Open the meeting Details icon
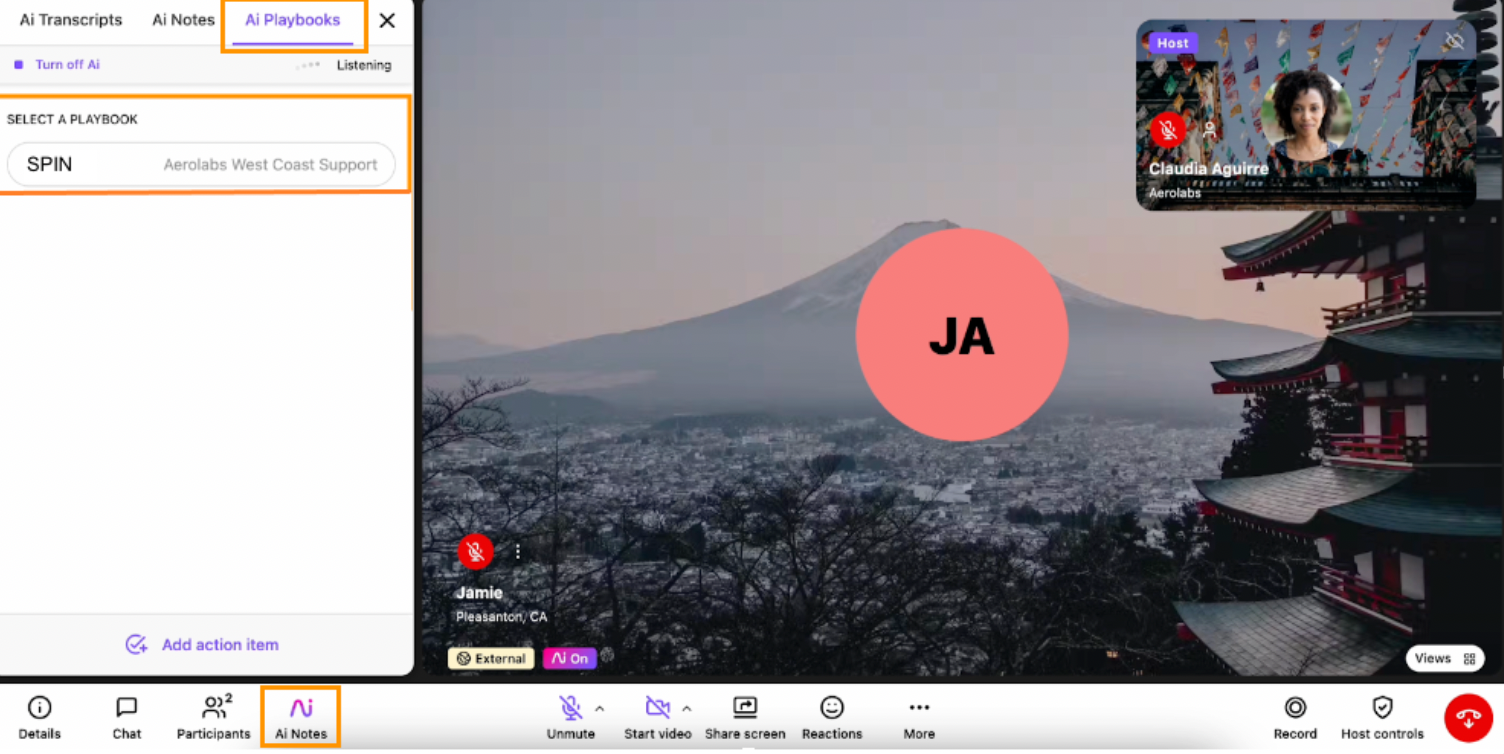The height and width of the screenshot is (754, 1504). pyautogui.click(x=39, y=709)
